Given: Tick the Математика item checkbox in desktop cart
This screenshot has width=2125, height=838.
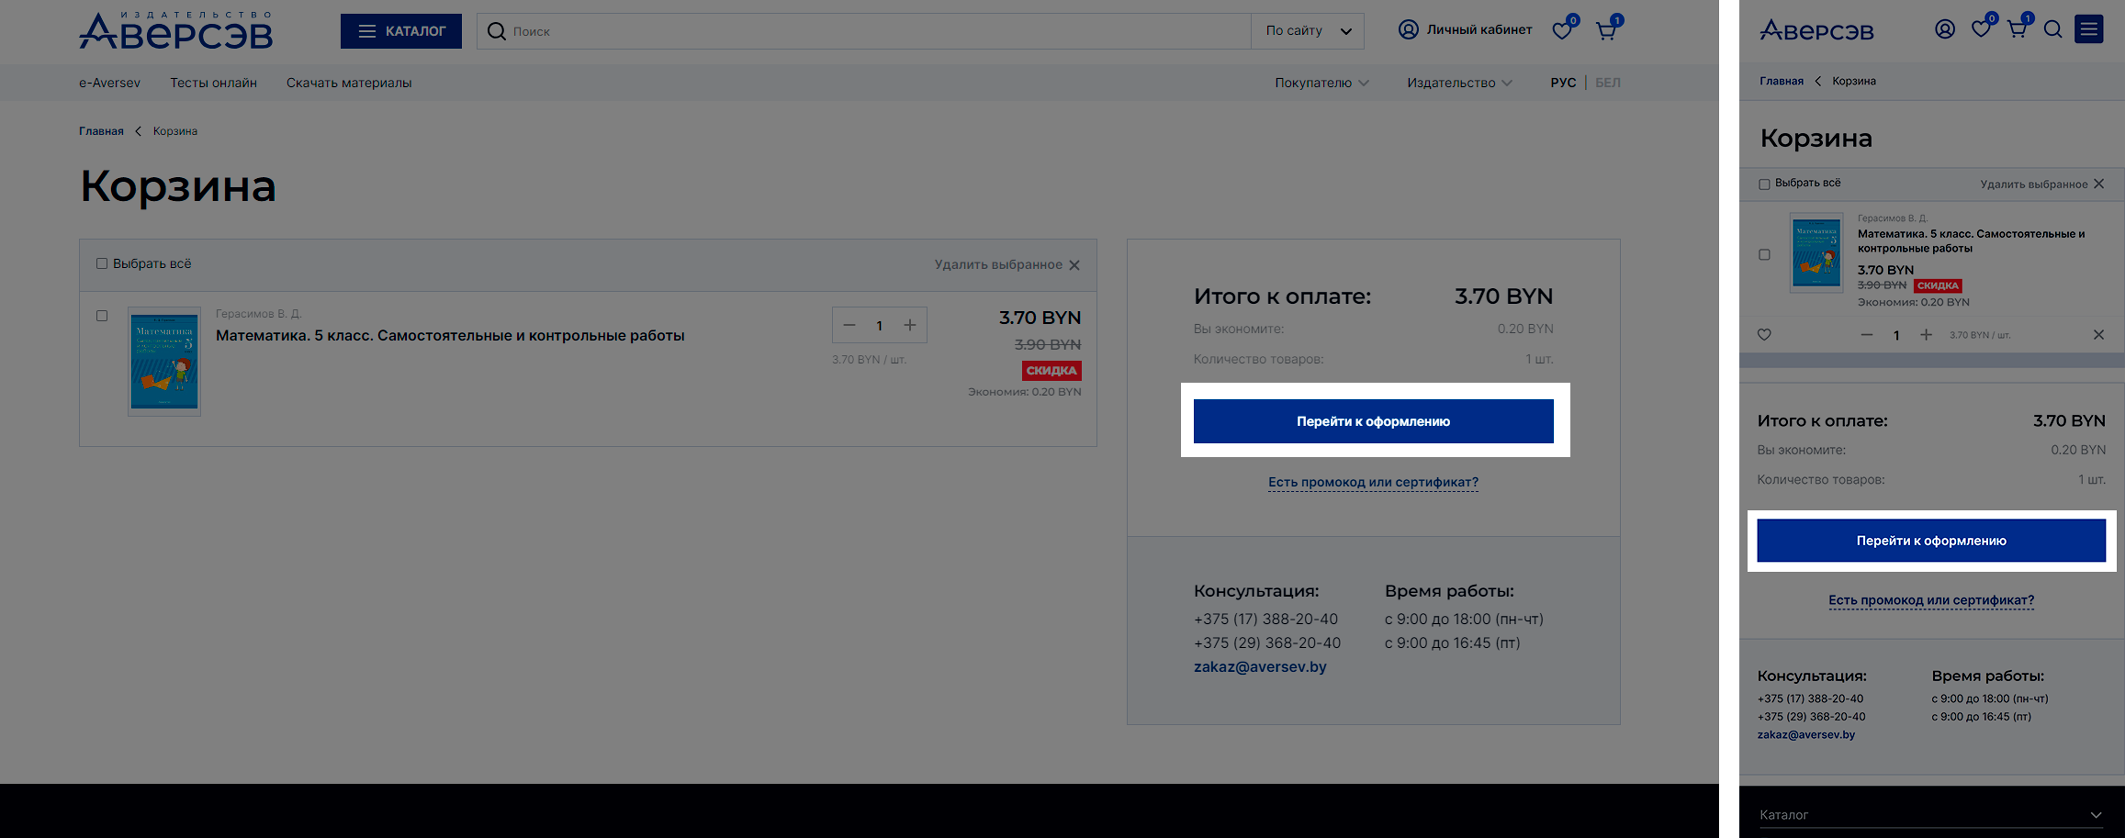Looking at the screenshot, I should [x=102, y=316].
